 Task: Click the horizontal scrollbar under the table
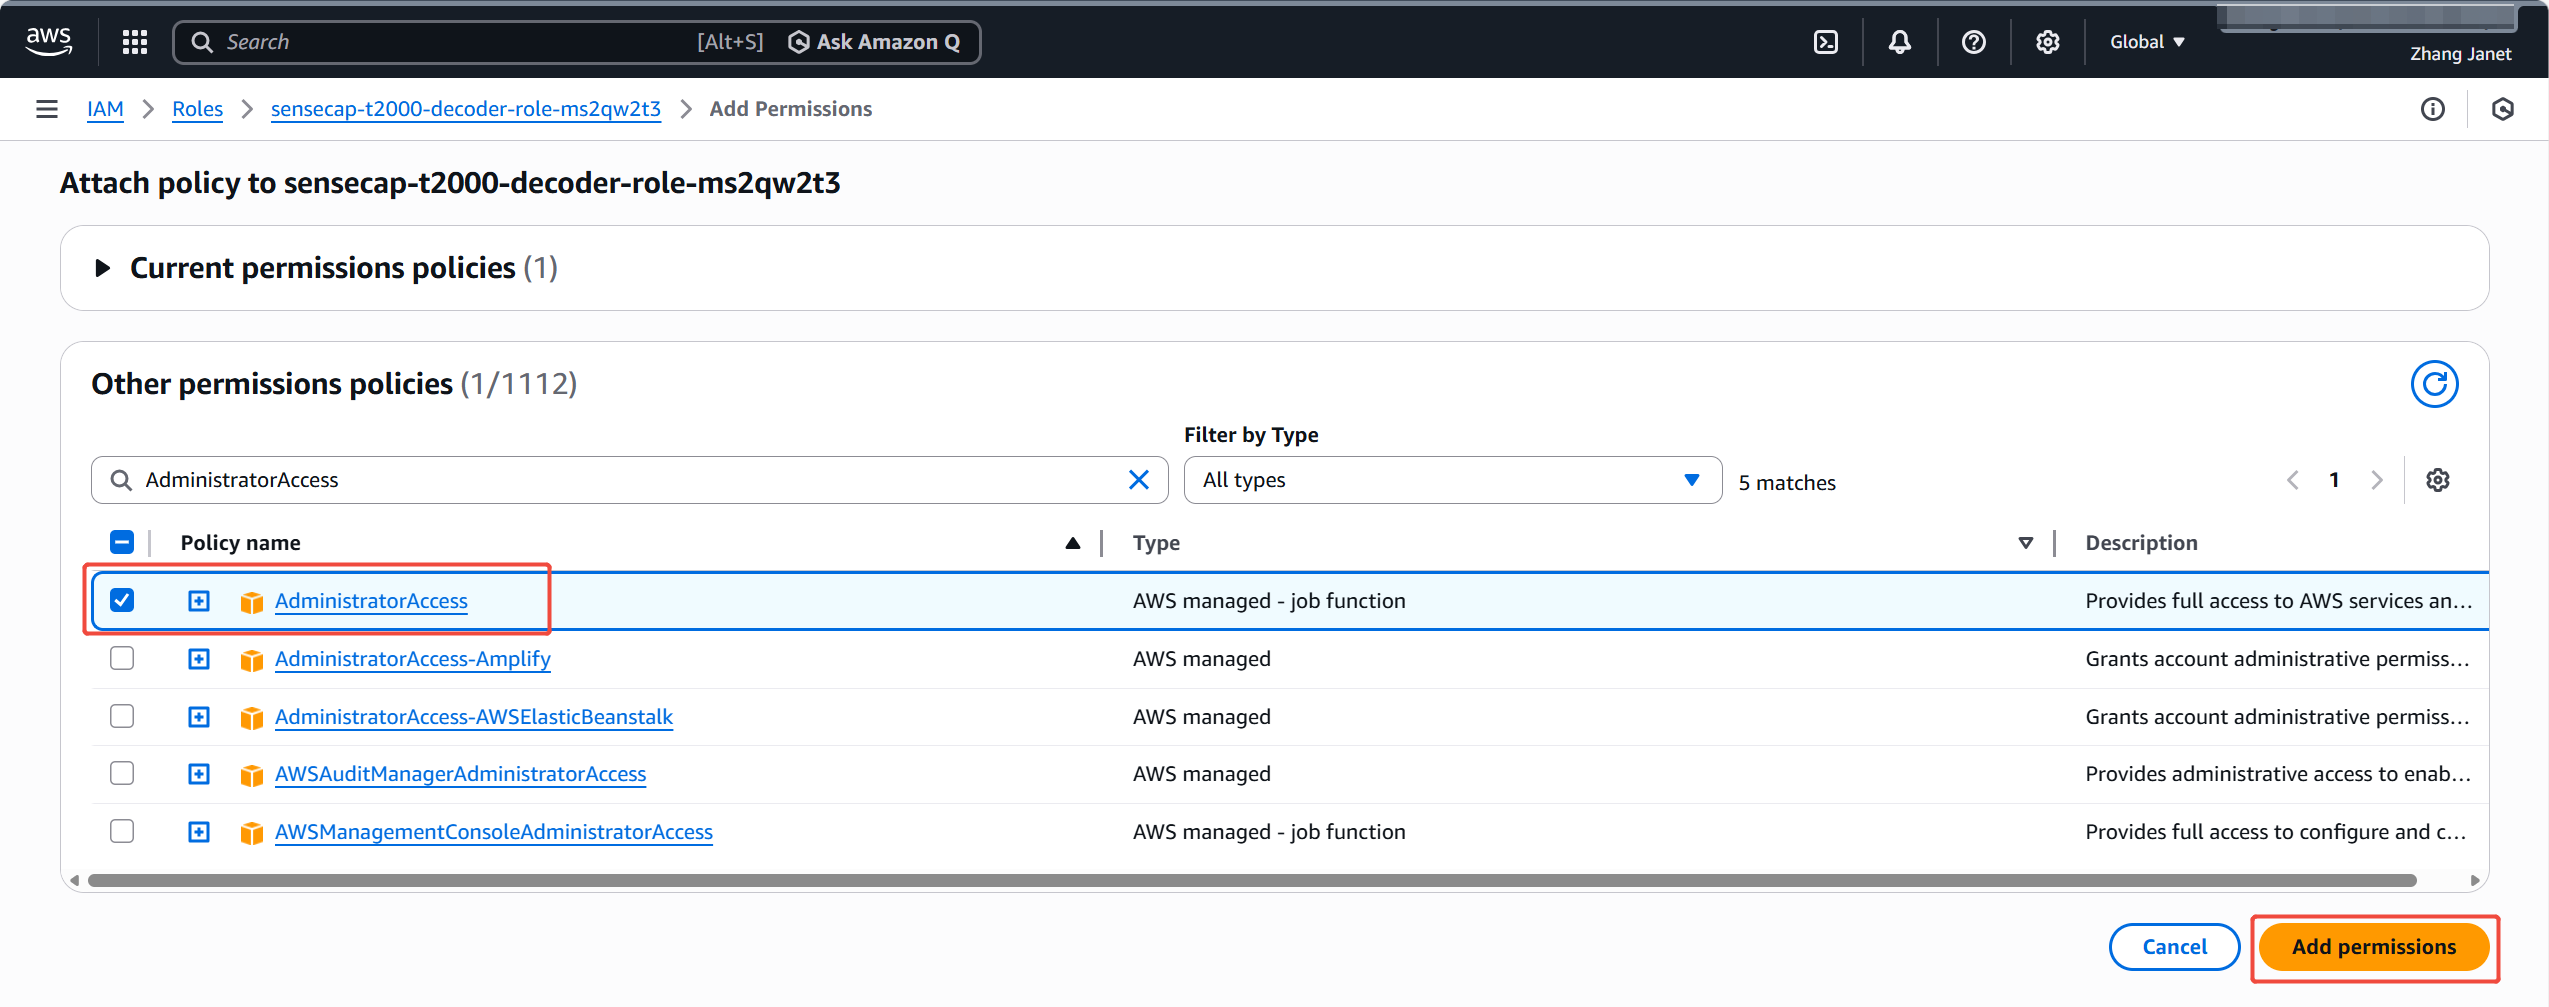1250,881
